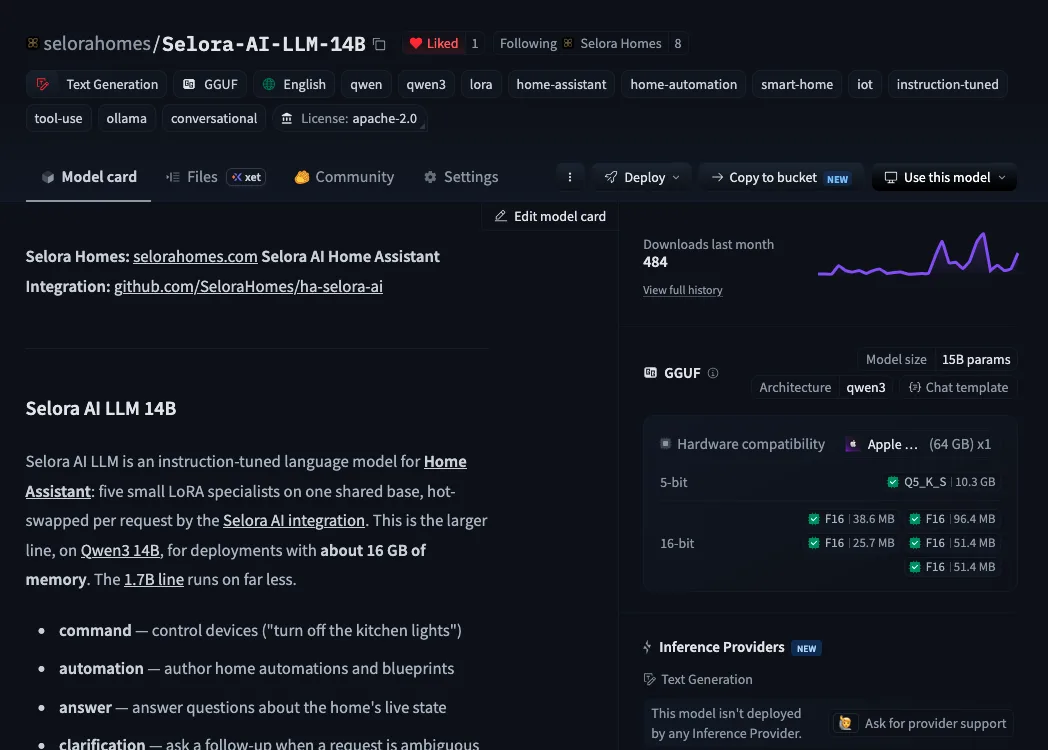Screen dimensions: 1048x750
Task: Expand the Use this model dropdown
Action: (x=944, y=177)
